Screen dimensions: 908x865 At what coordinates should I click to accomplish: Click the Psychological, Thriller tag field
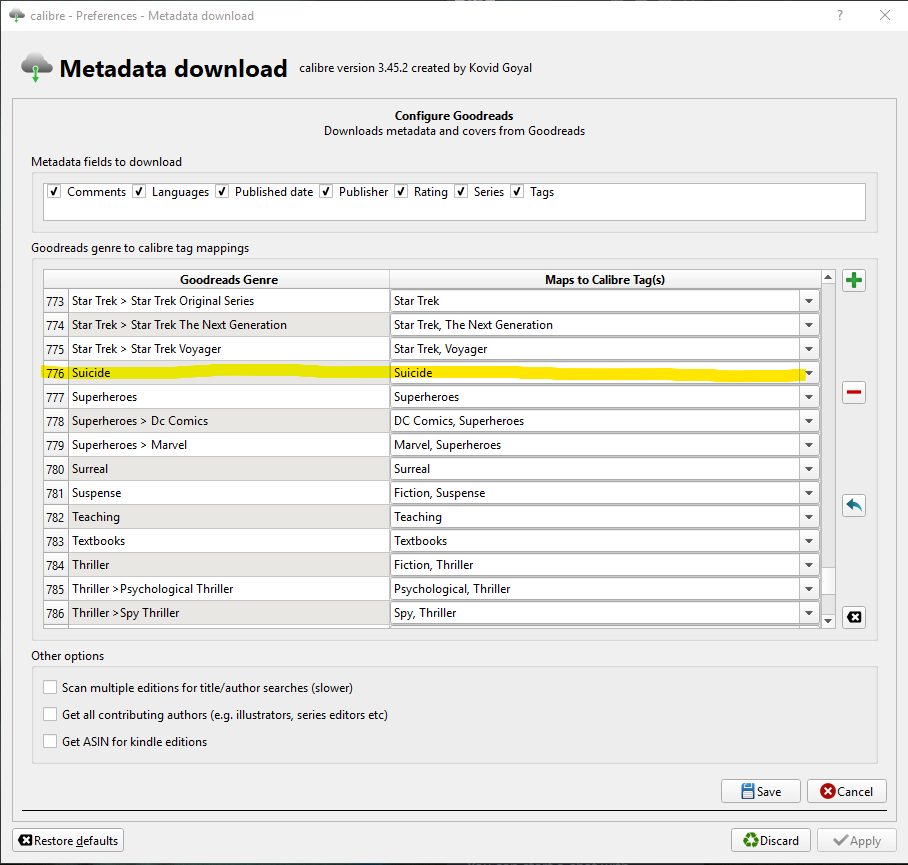tap(595, 589)
